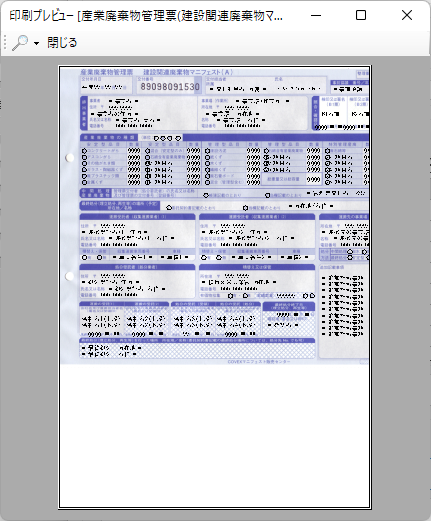This screenshot has height=521, width=431.
Task: Close the print preview window
Action: 407,15
